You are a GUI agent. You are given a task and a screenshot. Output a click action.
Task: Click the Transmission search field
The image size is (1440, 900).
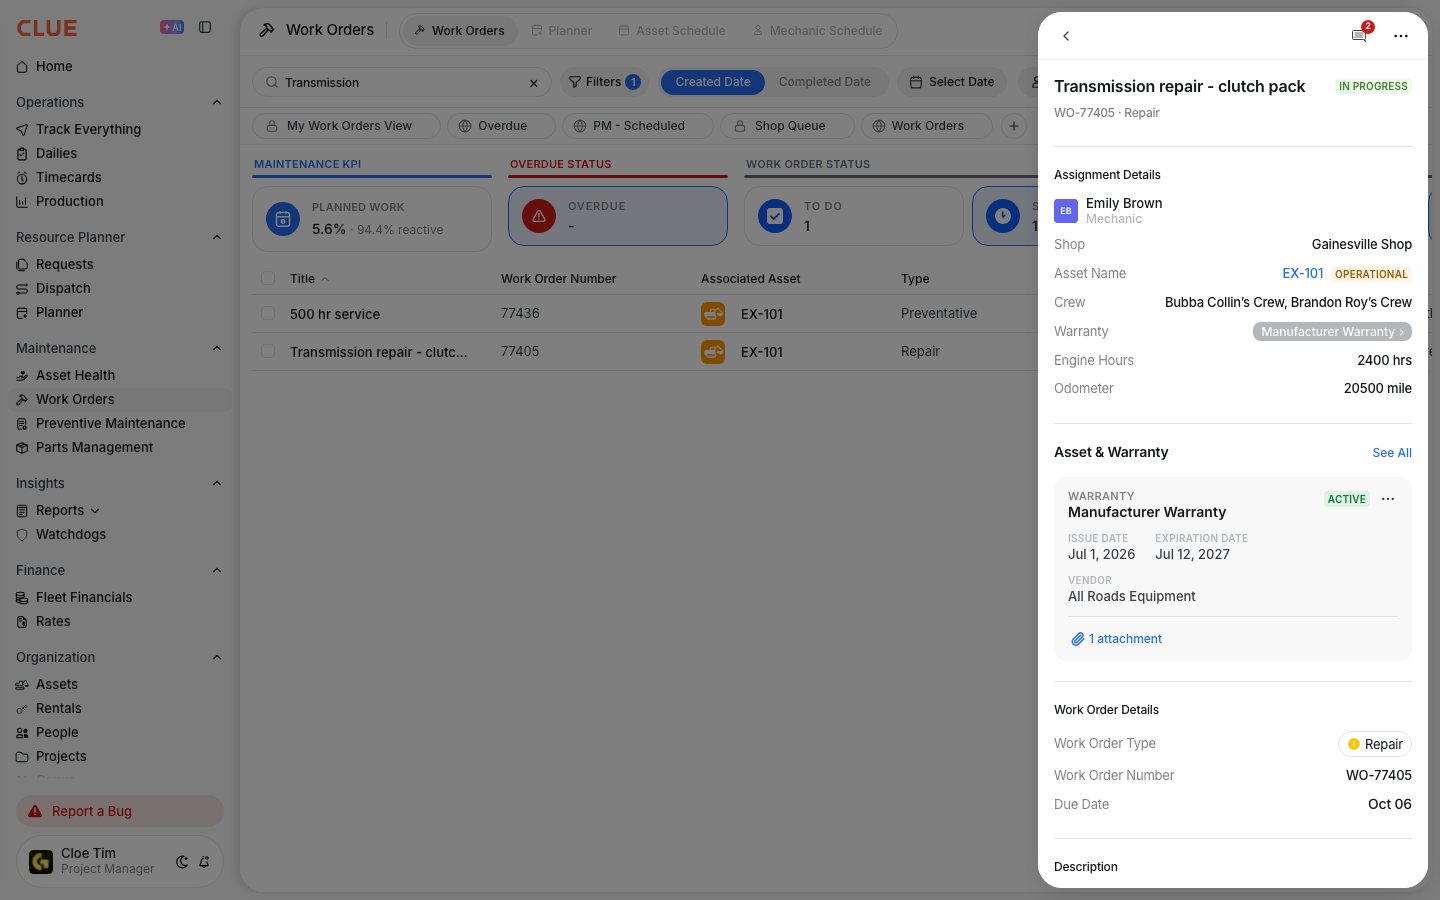pos(402,83)
